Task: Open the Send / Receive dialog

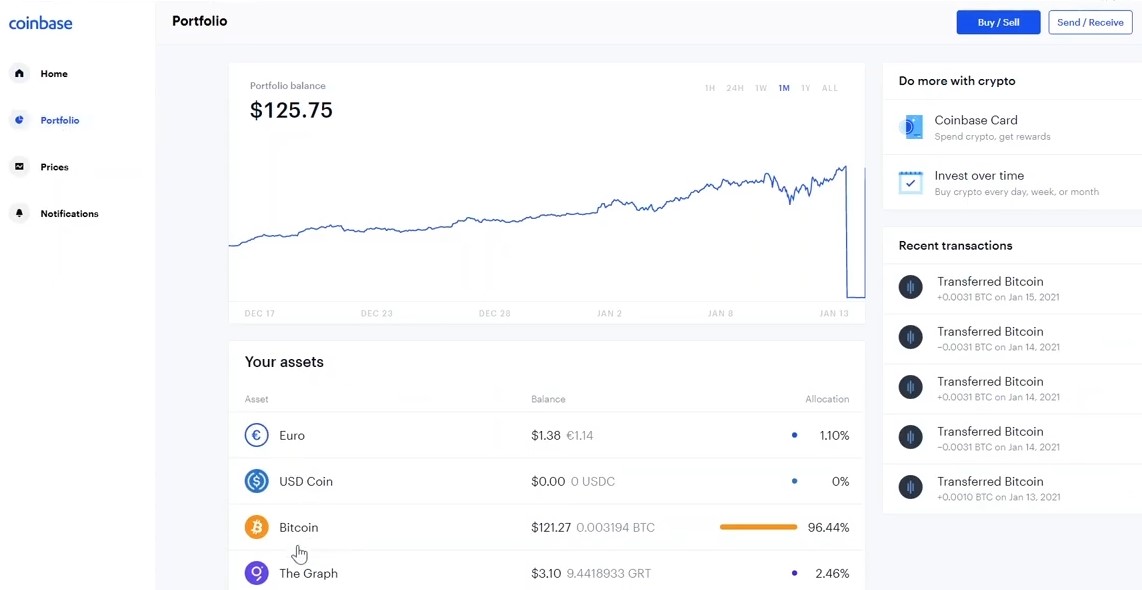Action: tap(1090, 22)
